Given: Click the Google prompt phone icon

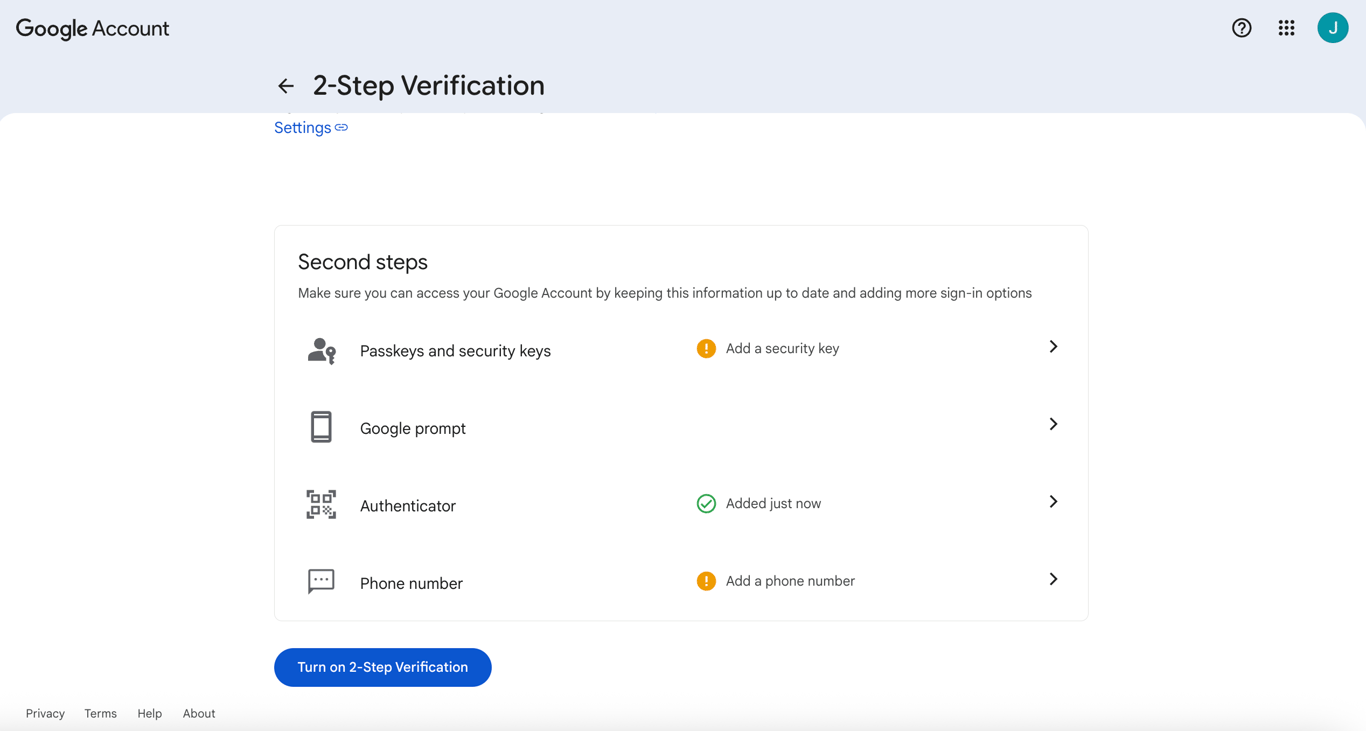Looking at the screenshot, I should pyautogui.click(x=321, y=427).
